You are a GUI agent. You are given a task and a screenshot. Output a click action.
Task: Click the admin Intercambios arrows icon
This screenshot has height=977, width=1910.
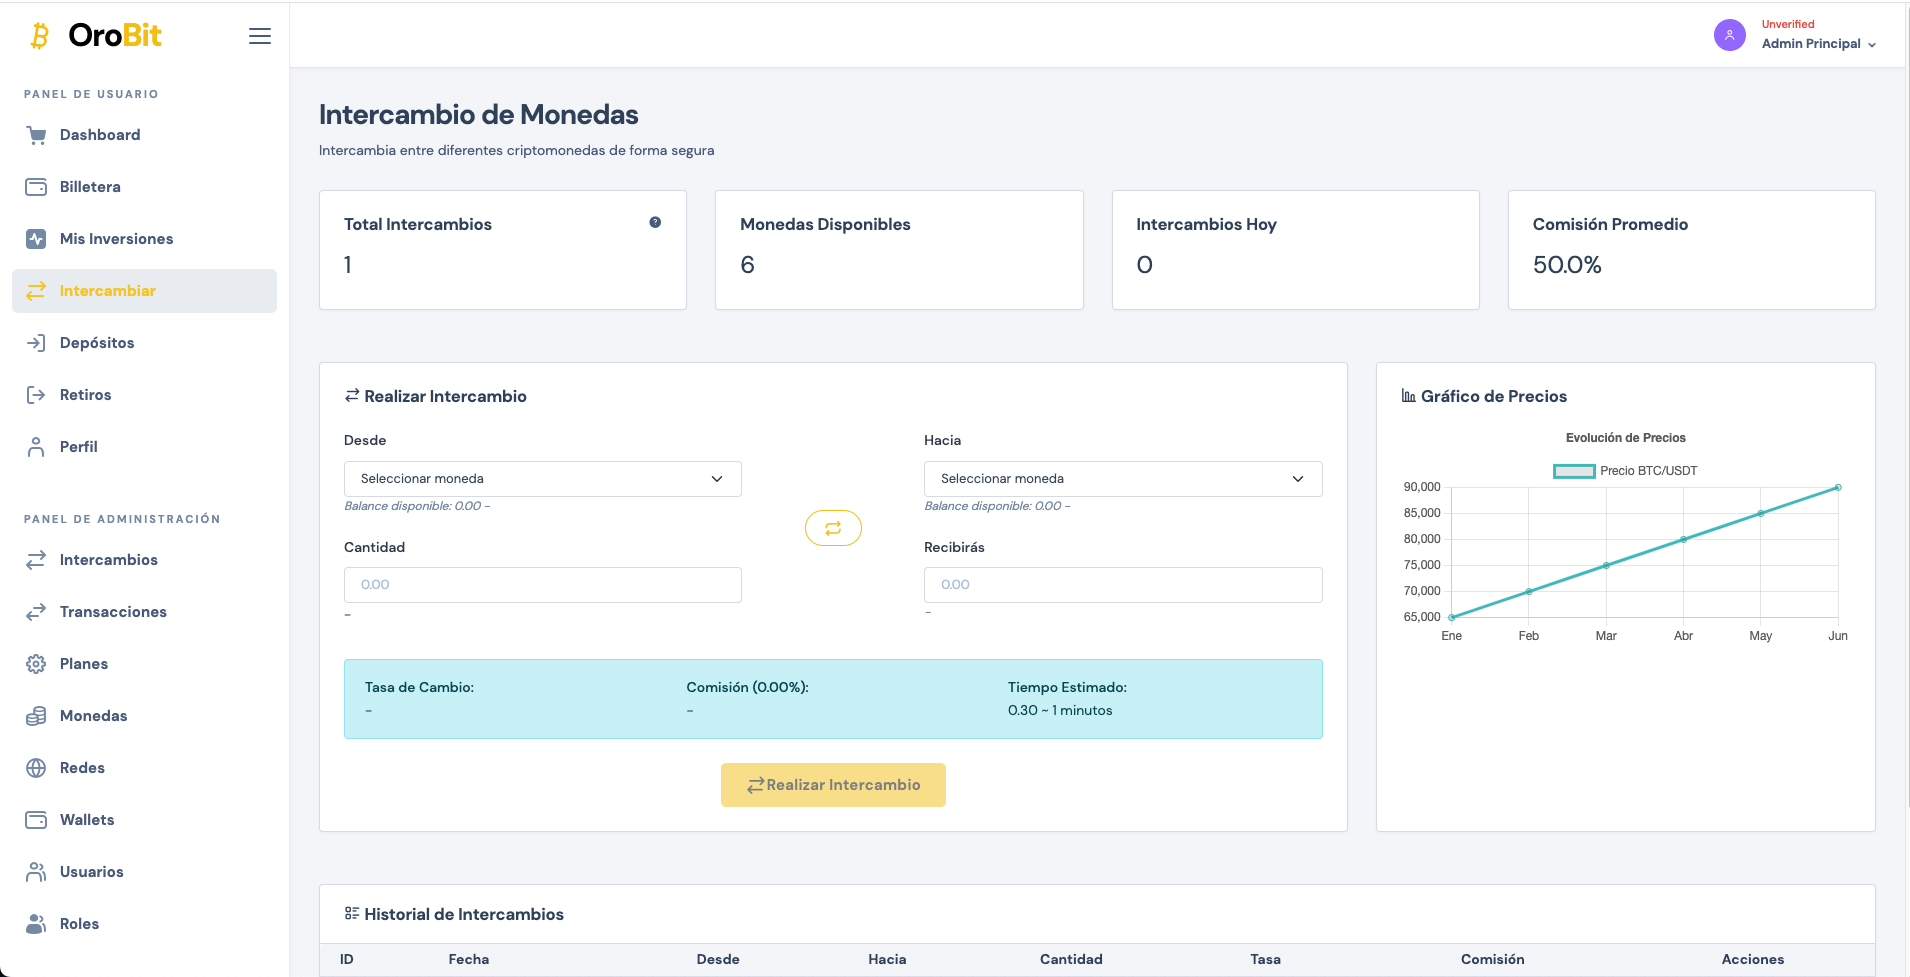(x=36, y=560)
